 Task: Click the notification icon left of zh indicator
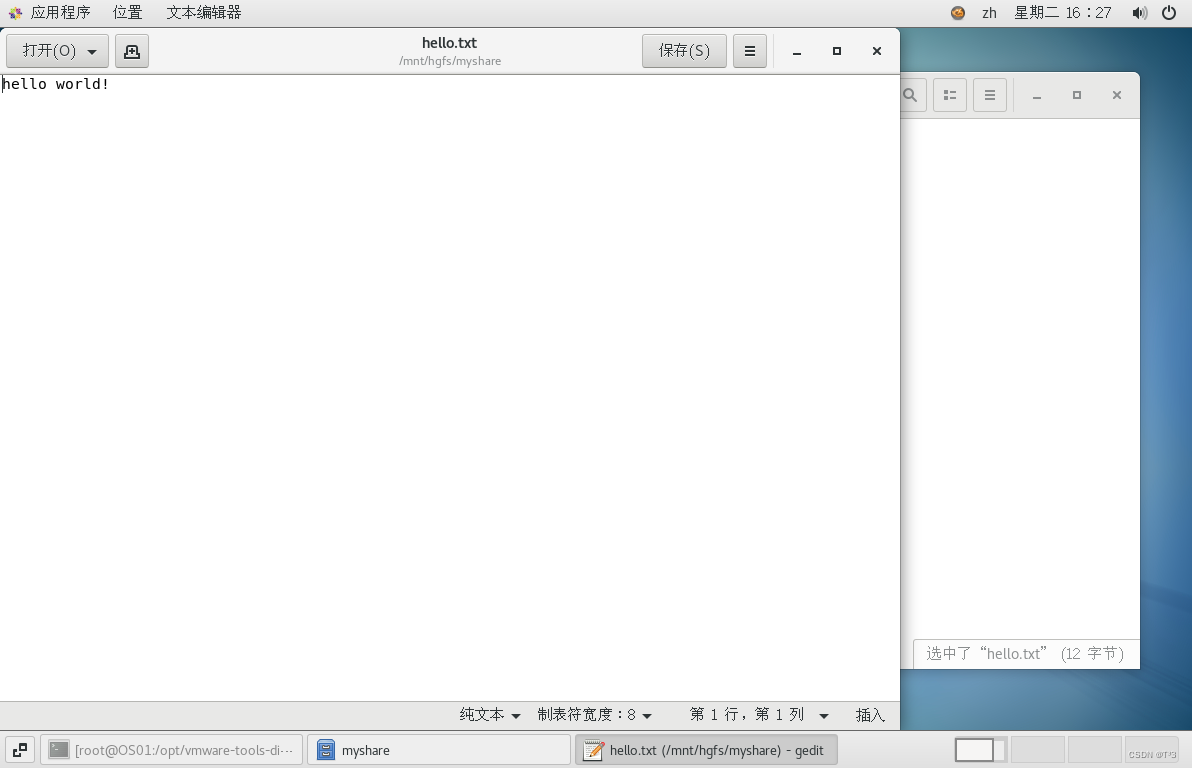[x=956, y=12]
